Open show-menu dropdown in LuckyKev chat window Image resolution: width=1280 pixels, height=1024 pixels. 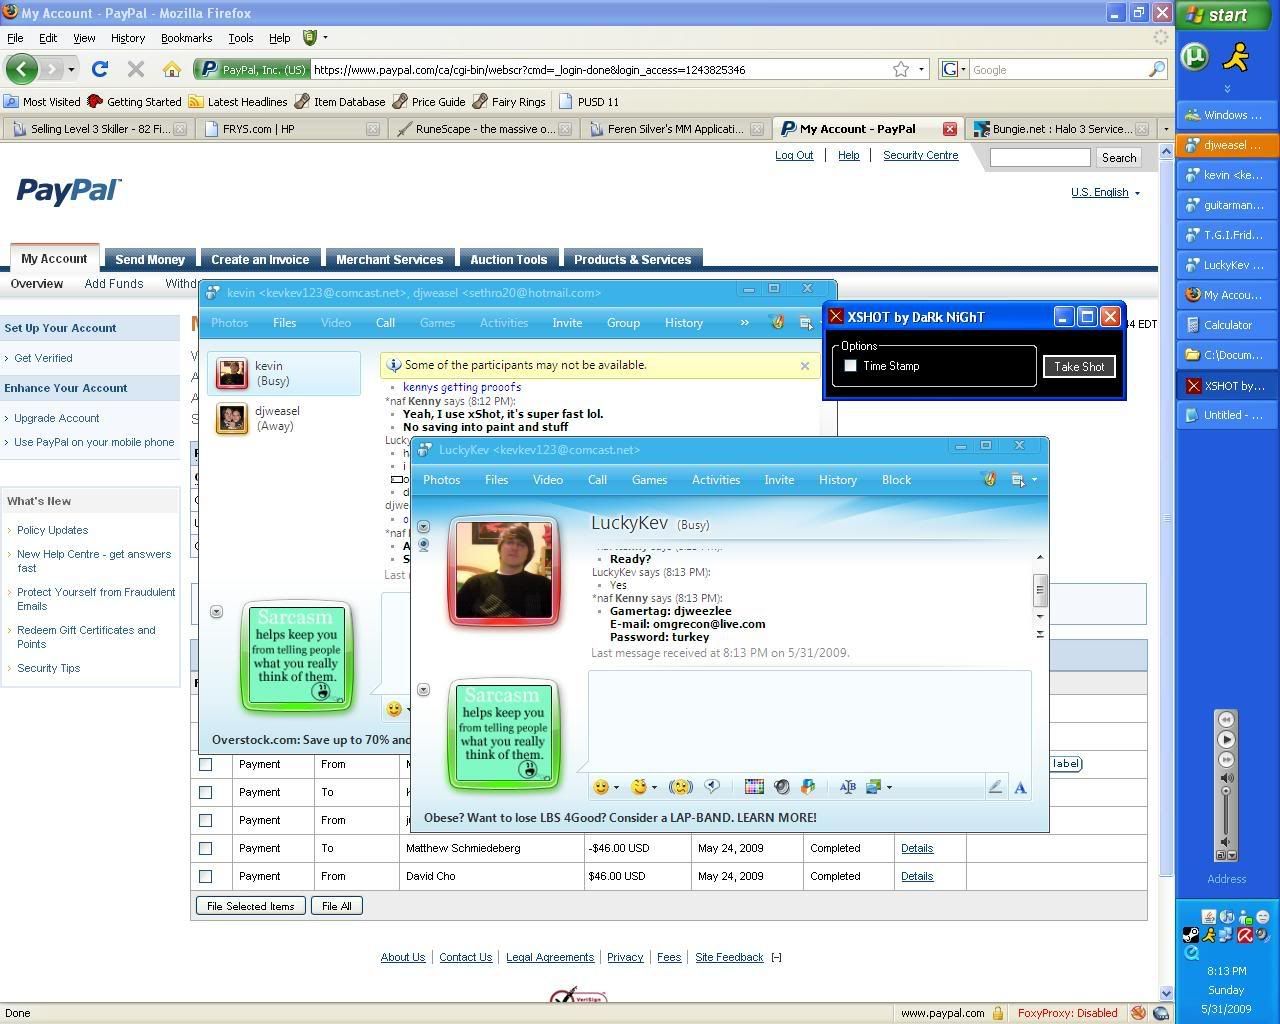pyautogui.click(x=1023, y=480)
